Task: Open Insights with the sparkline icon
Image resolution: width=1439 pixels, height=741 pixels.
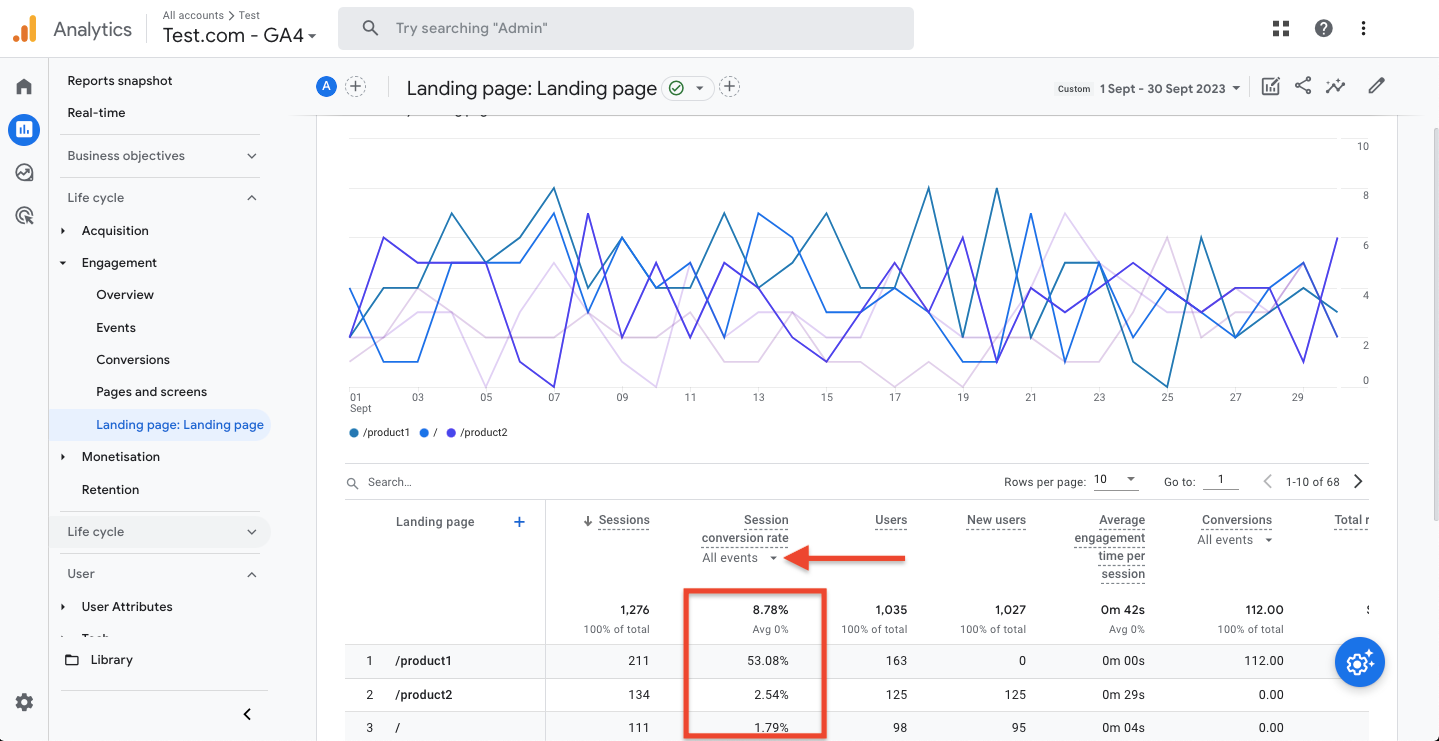Action: click(x=1336, y=86)
